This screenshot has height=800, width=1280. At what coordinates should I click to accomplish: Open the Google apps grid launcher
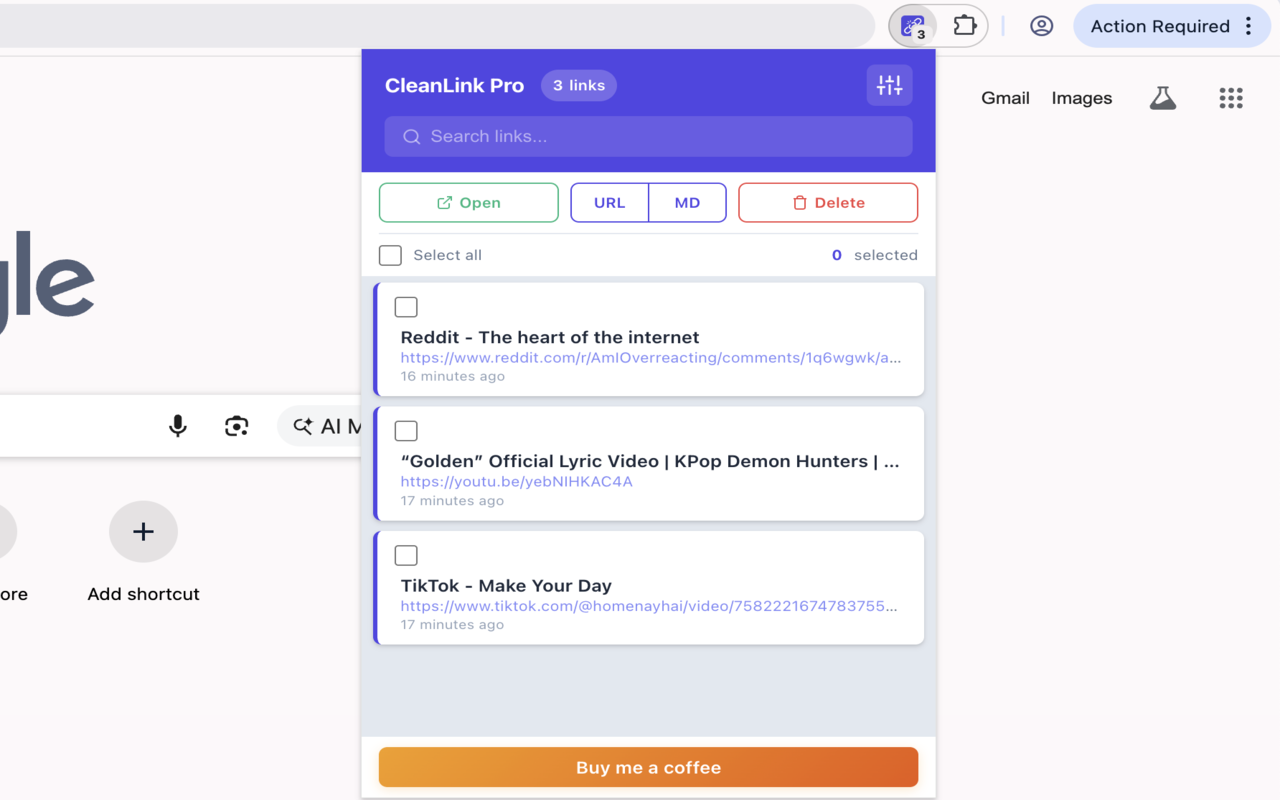click(x=1230, y=98)
